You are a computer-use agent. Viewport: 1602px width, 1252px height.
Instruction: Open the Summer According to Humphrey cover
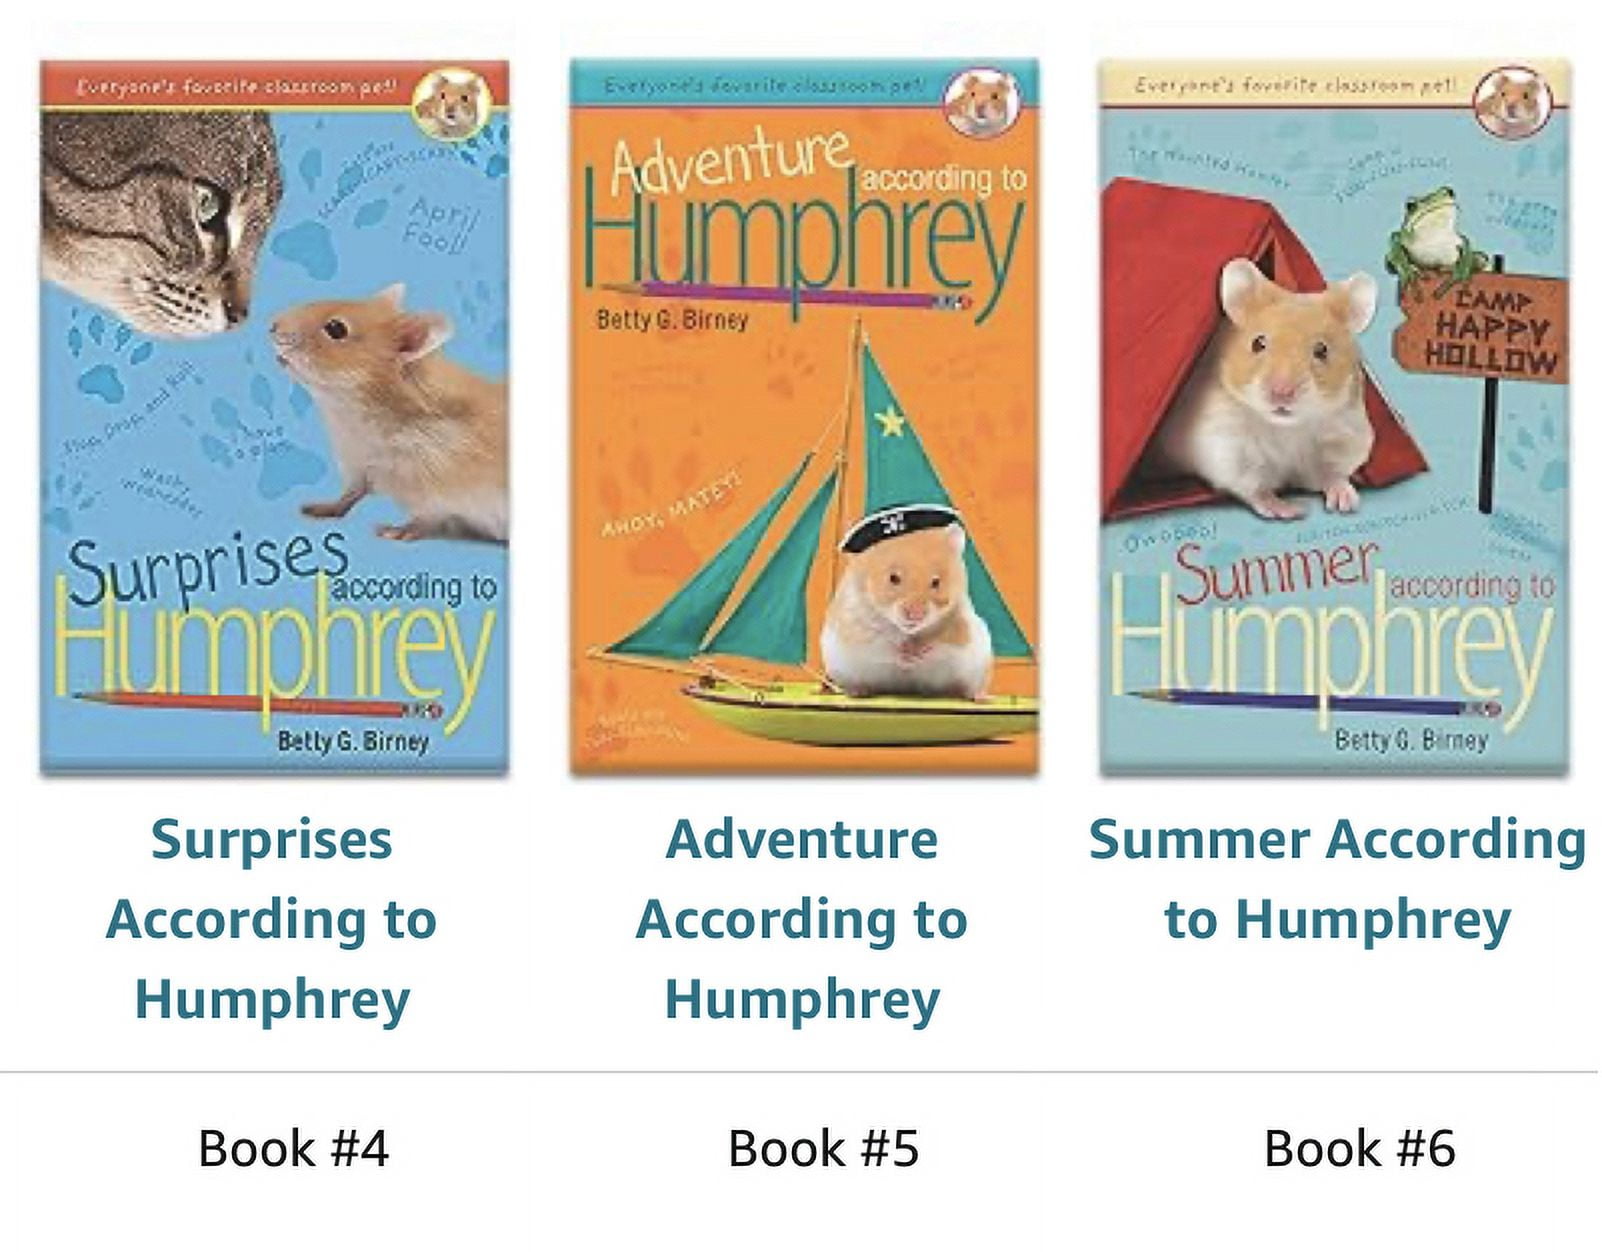(x=1334, y=418)
